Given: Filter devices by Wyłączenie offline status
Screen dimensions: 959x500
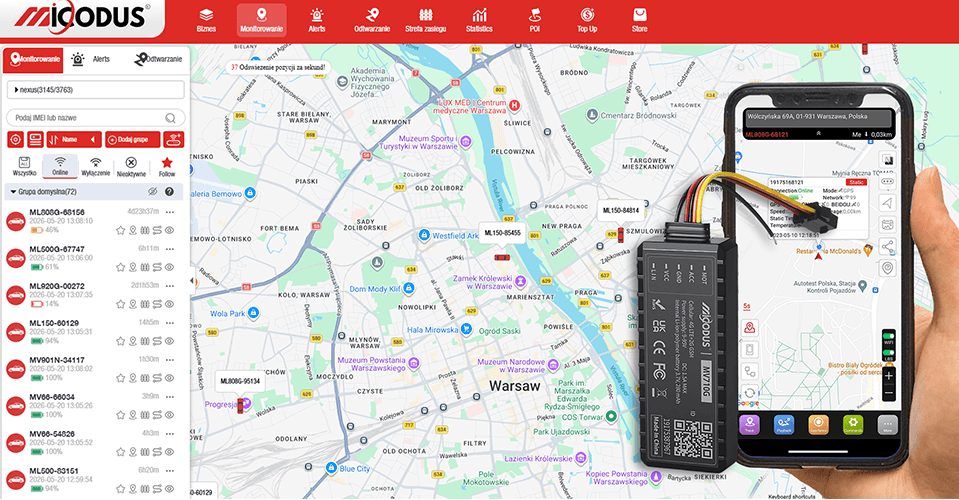Looking at the screenshot, I should pyautogui.click(x=95, y=166).
